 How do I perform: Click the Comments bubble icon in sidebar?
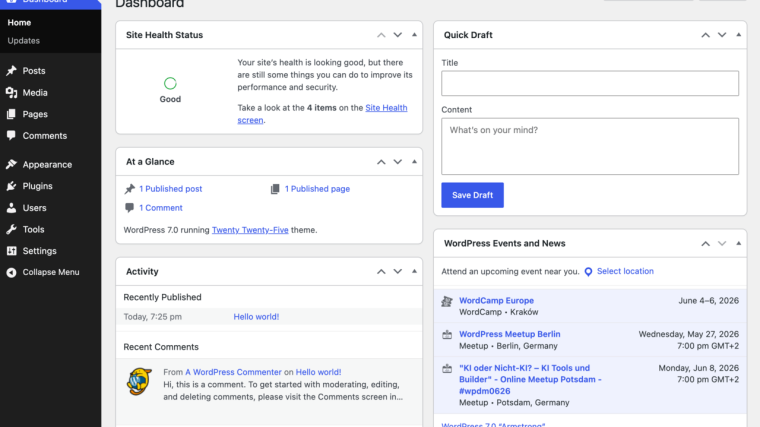click(11, 136)
